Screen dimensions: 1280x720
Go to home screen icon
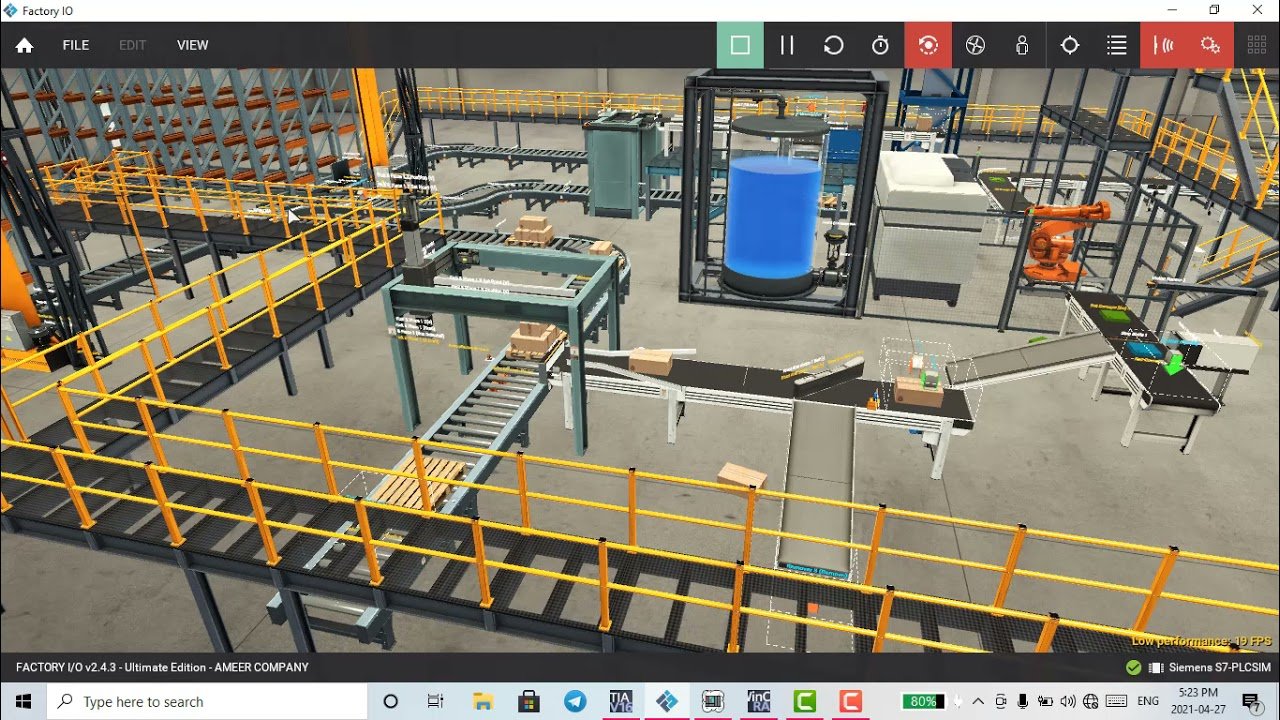[x=25, y=45]
